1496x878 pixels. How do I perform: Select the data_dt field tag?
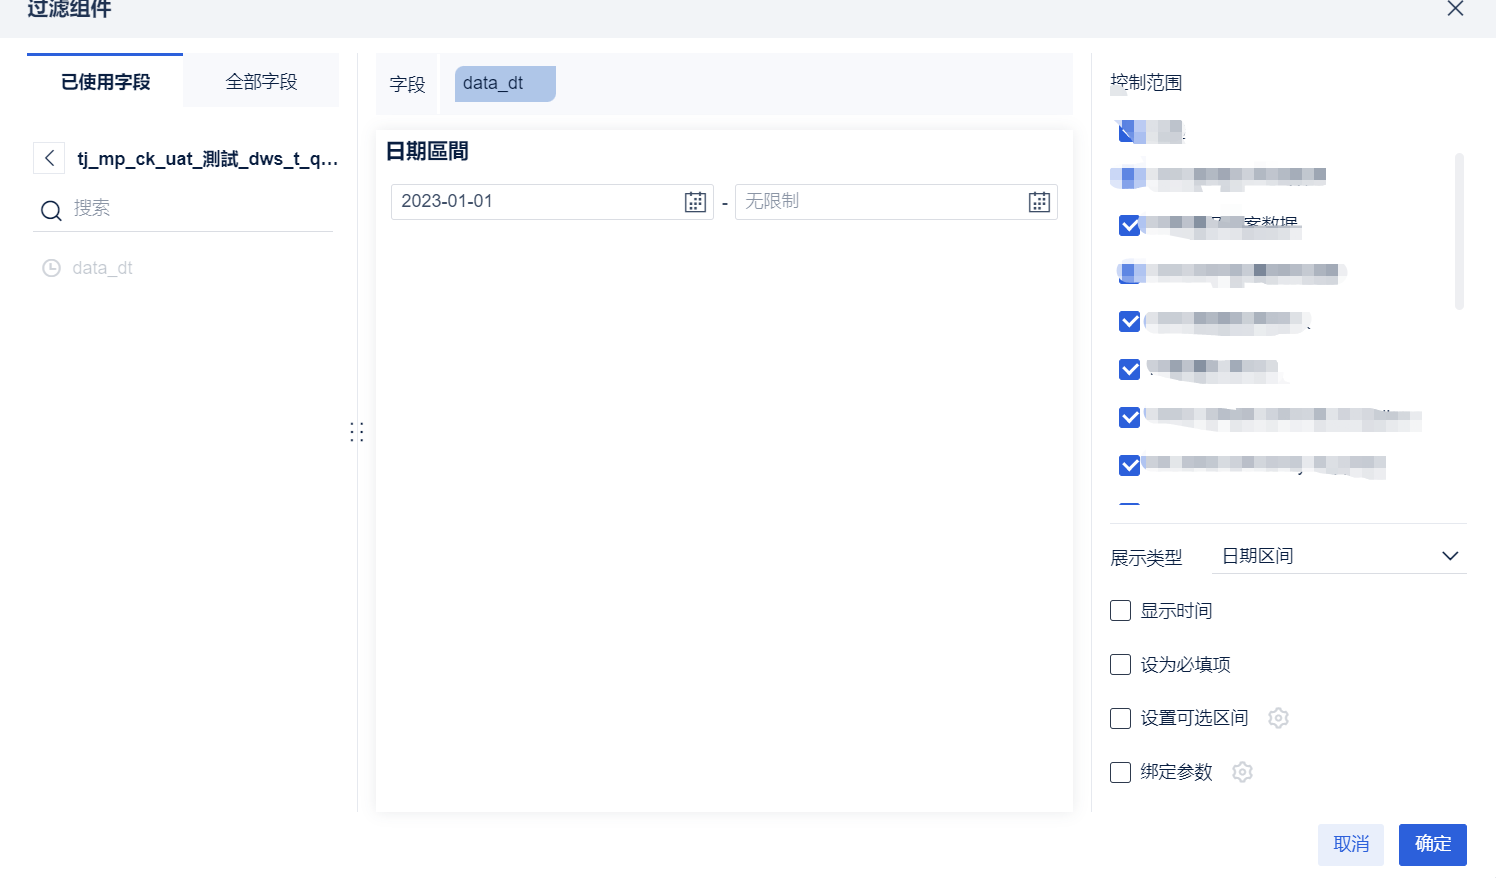(x=505, y=84)
